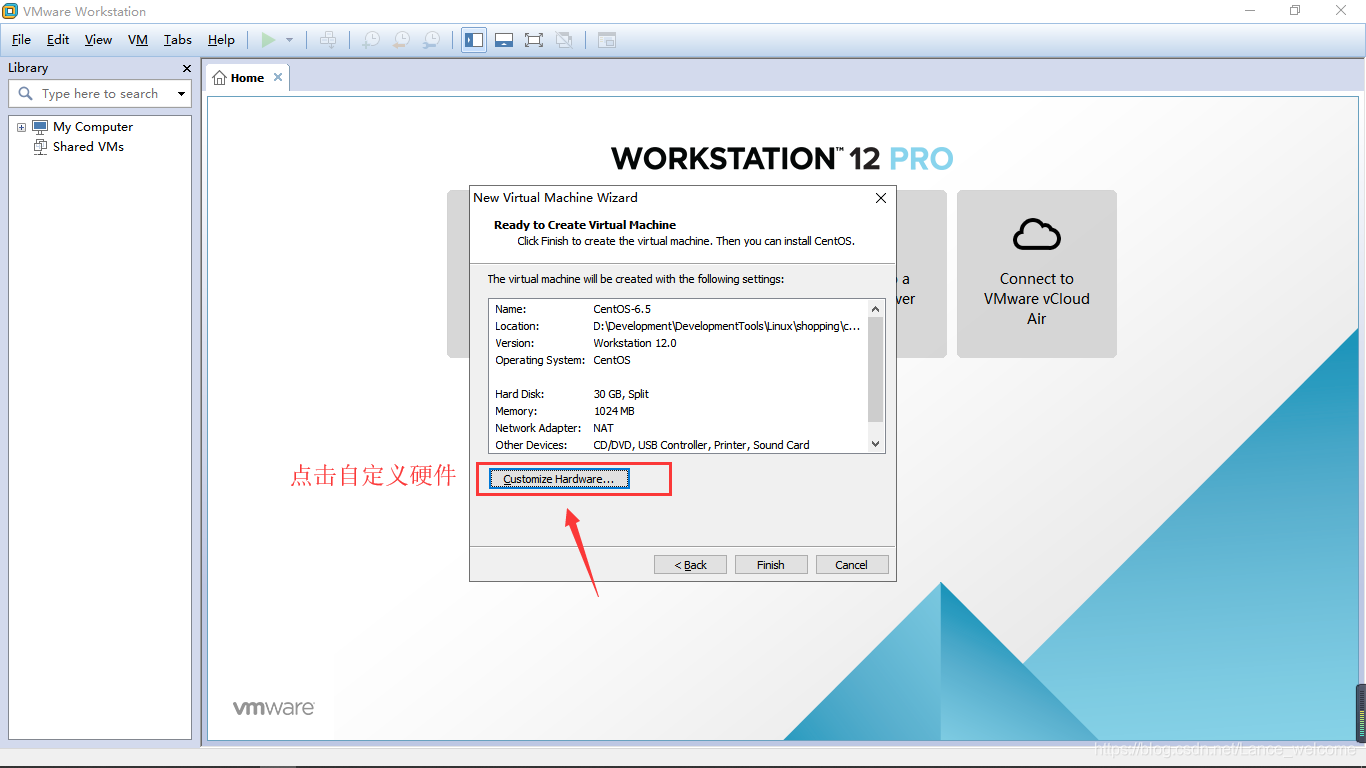This screenshot has width=1366, height=768.
Task: Select the Version Workstation 12.0 row
Action: coord(678,343)
